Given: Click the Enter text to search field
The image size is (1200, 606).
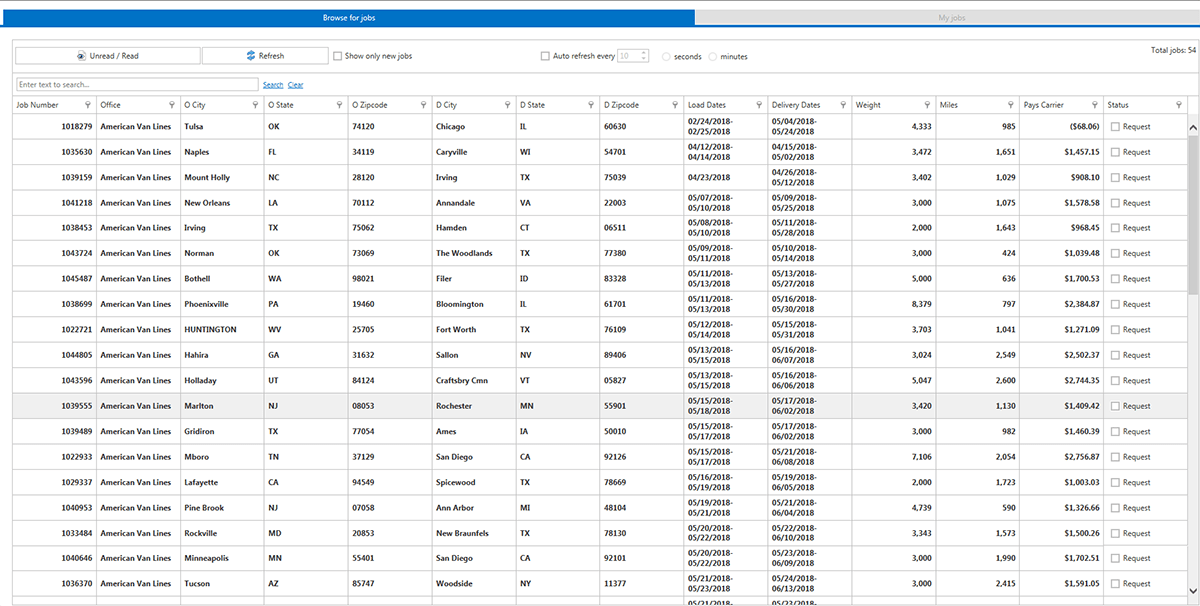Looking at the screenshot, I should tap(137, 85).
